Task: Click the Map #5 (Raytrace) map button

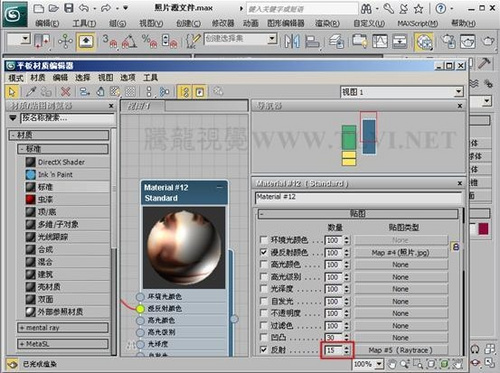Action: pyautogui.click(x=401, y=350)
